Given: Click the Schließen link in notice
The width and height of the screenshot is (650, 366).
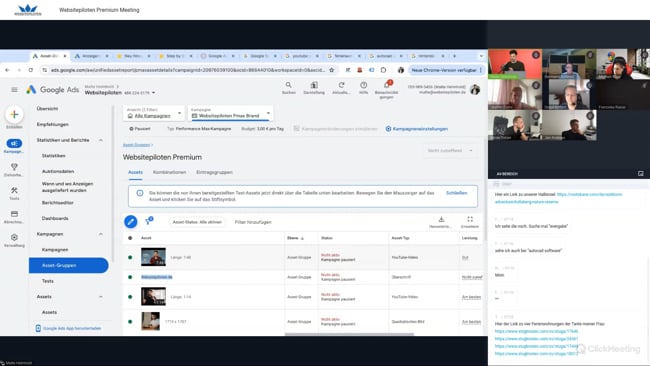Looking at the screenshot, I should (456, 193).
